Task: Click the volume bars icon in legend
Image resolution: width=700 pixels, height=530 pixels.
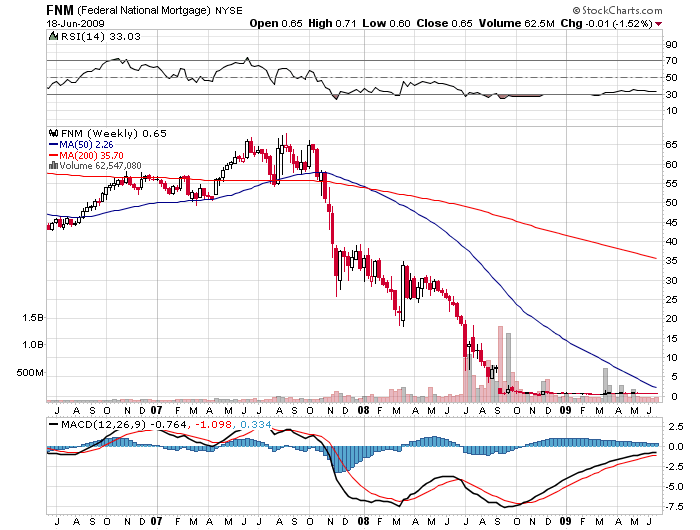Action: click(x=53, y=165)
